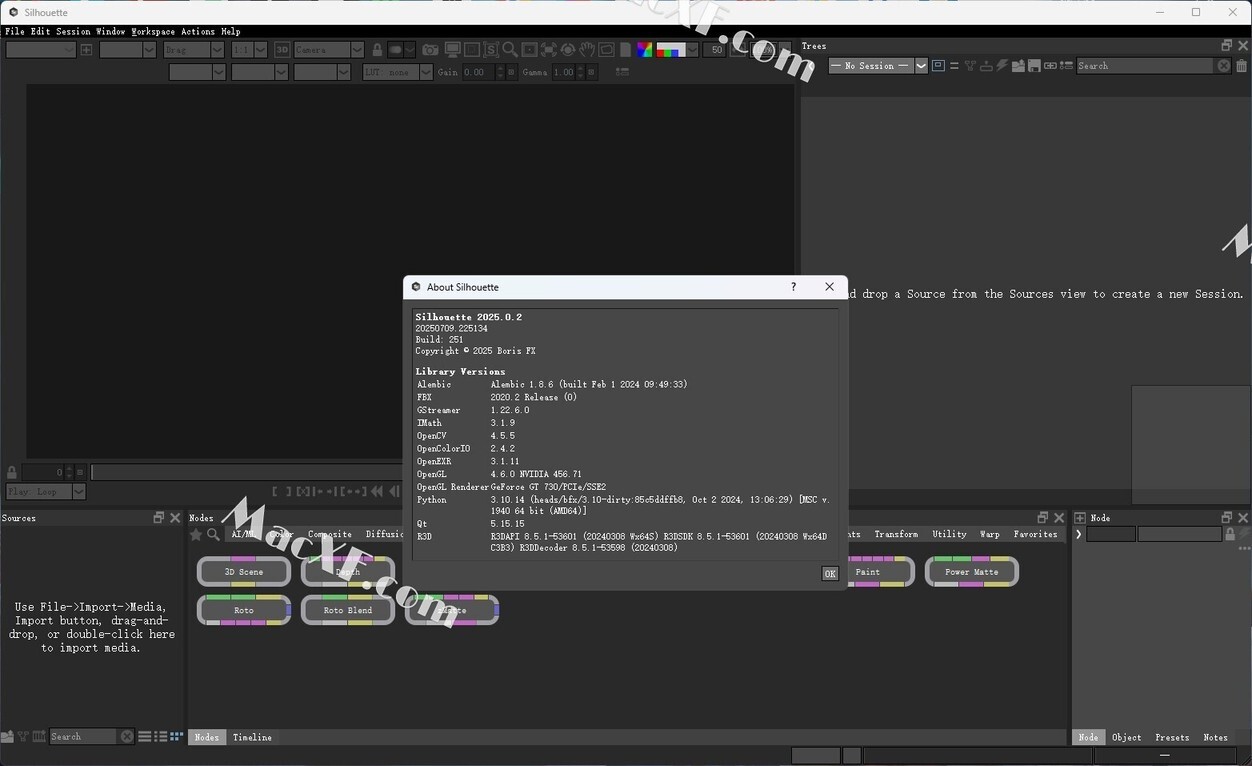Viewport: 1252px width, 766px height.
Task: Click the Trees panel Search field
Action: point(1145,66)
